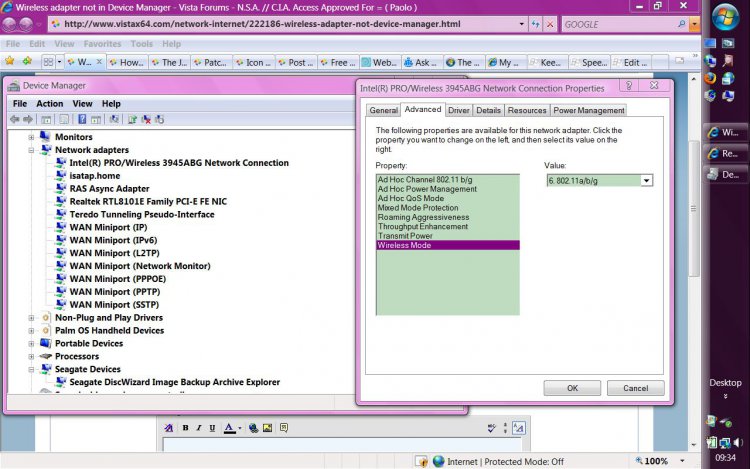
Task: Click Update driver software toolbar icon
Action: coord(132,120)
